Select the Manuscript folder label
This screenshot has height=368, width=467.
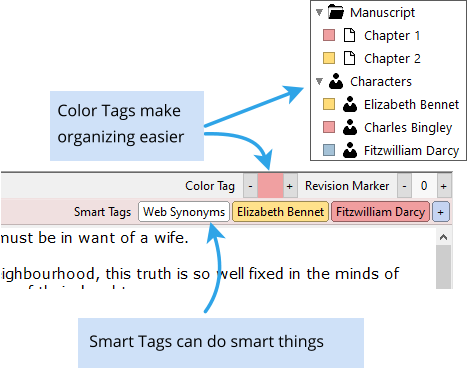(382, 13)
